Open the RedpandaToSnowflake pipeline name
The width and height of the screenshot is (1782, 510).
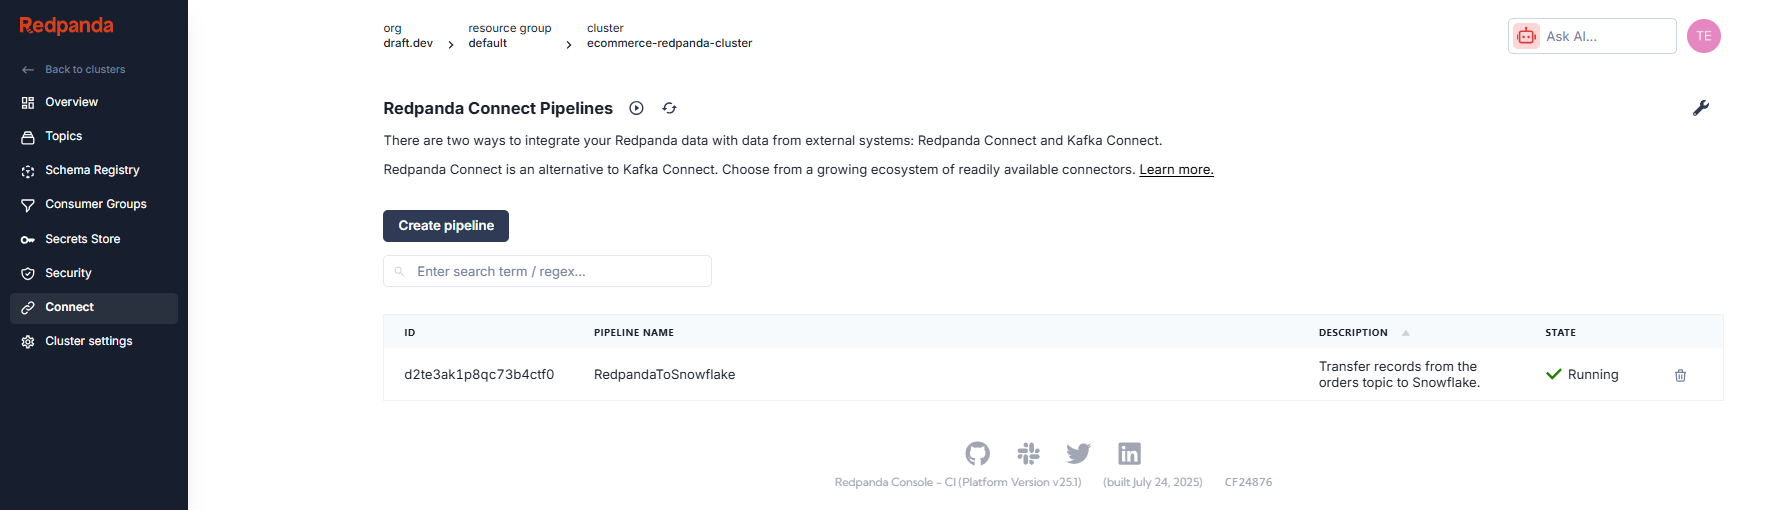coord(664,375)
